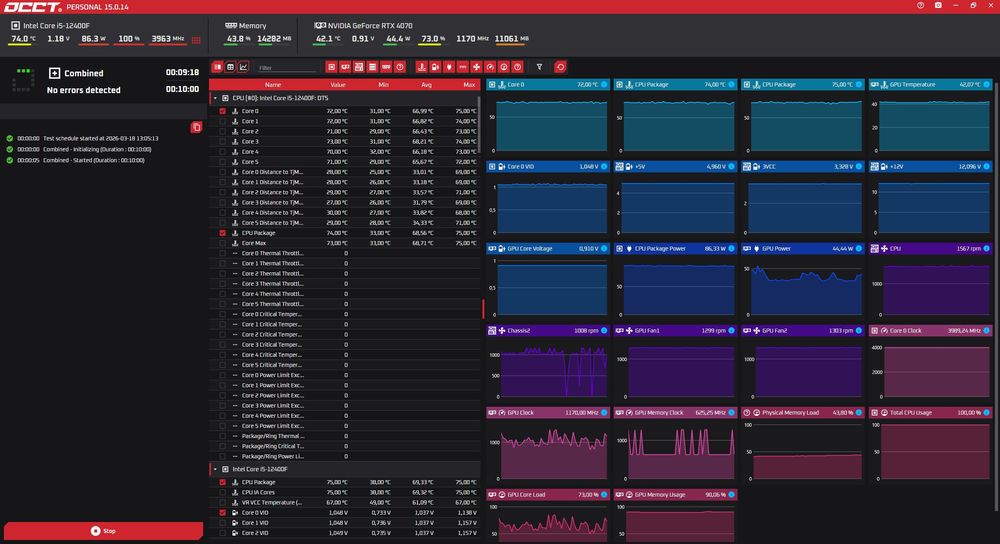
Task: Click the reset statistics circular arrow icon
Action: [560, 68]
